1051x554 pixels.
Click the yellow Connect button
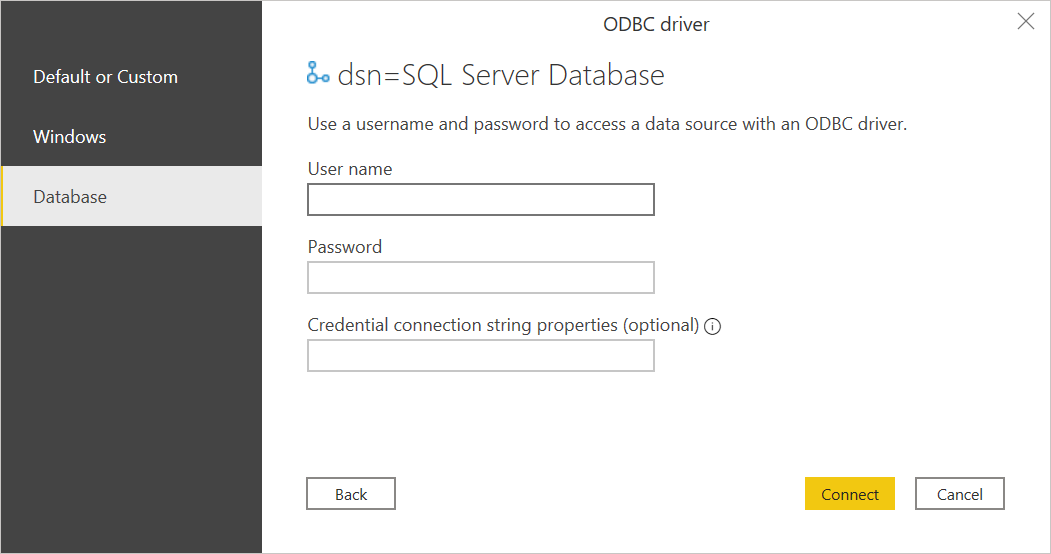[849, 494]
